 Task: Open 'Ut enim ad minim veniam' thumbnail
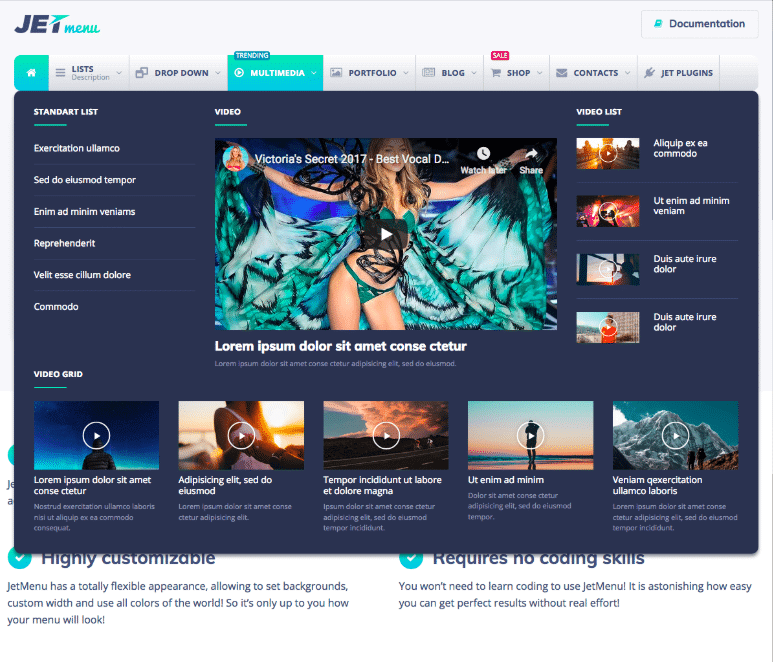point(608,211)
